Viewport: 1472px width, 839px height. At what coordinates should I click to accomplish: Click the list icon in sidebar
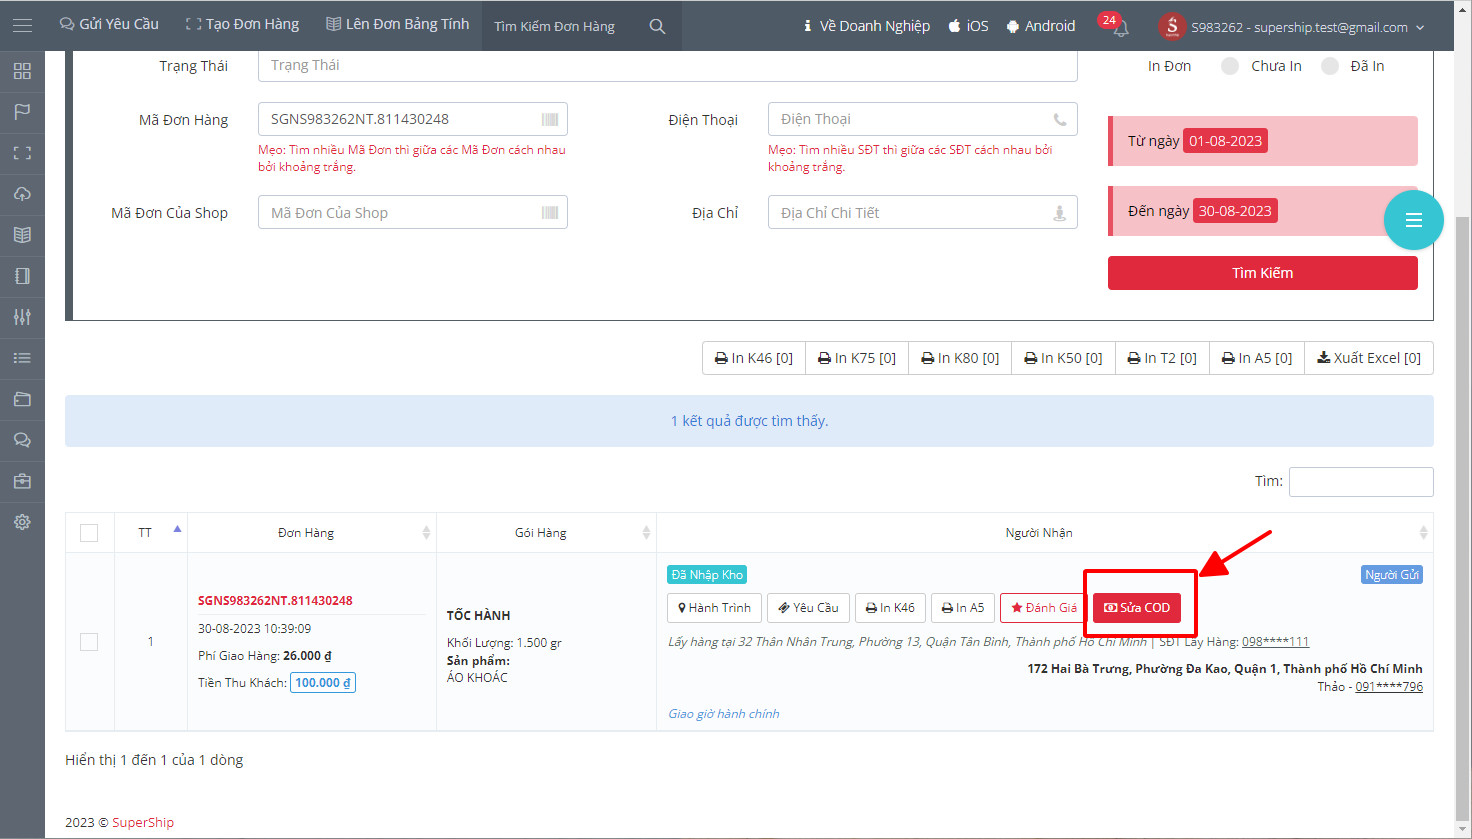point(22,358)
